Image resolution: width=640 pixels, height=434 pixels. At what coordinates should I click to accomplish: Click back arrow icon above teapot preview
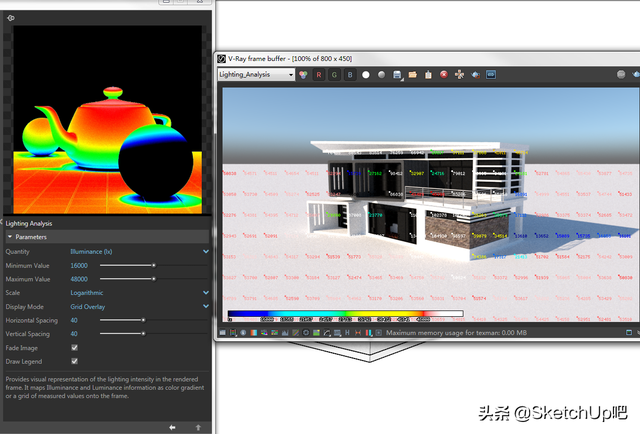(x=11, y=18)
